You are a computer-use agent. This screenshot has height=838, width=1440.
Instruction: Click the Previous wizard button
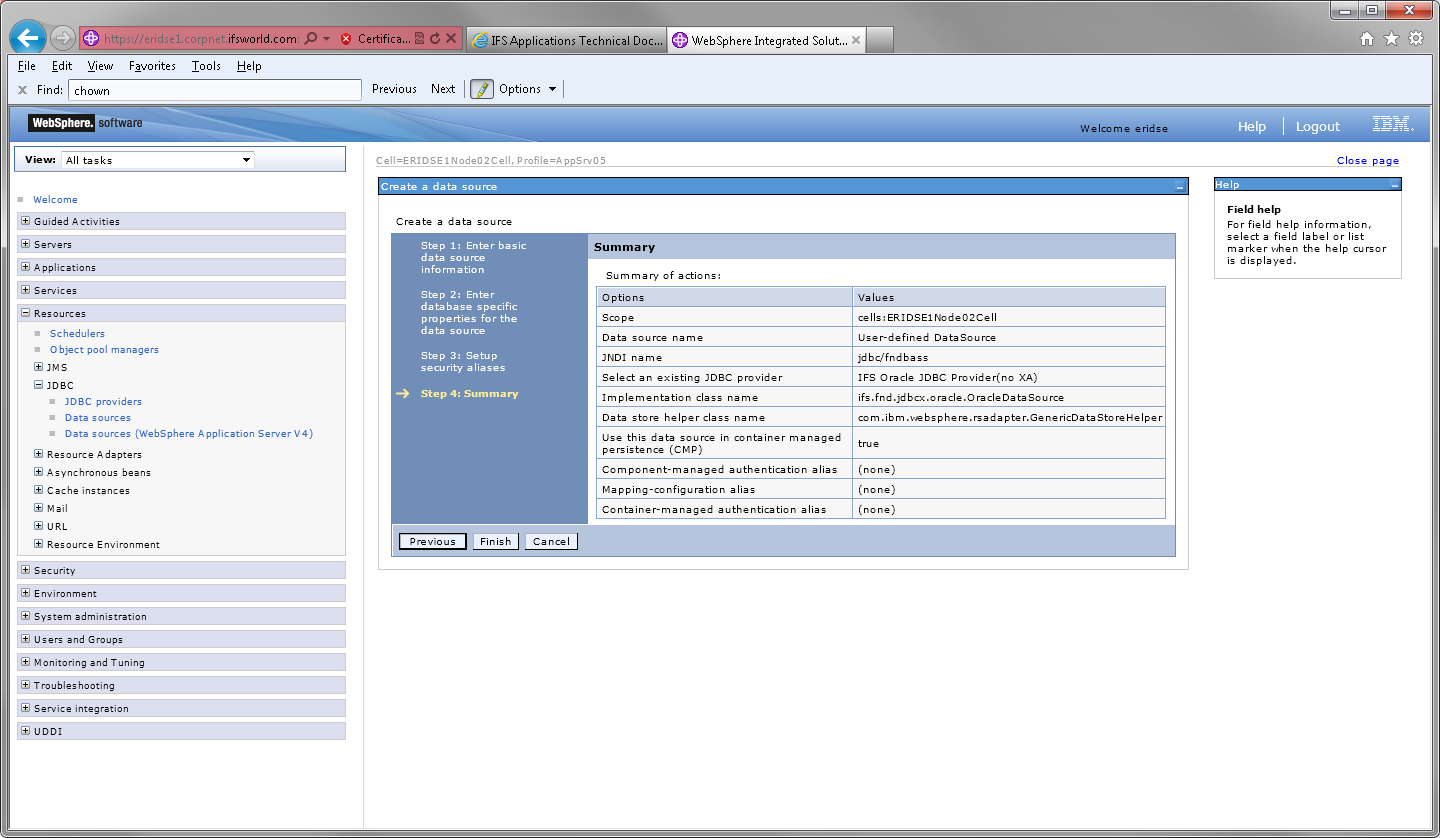click(x=432, y=541)
